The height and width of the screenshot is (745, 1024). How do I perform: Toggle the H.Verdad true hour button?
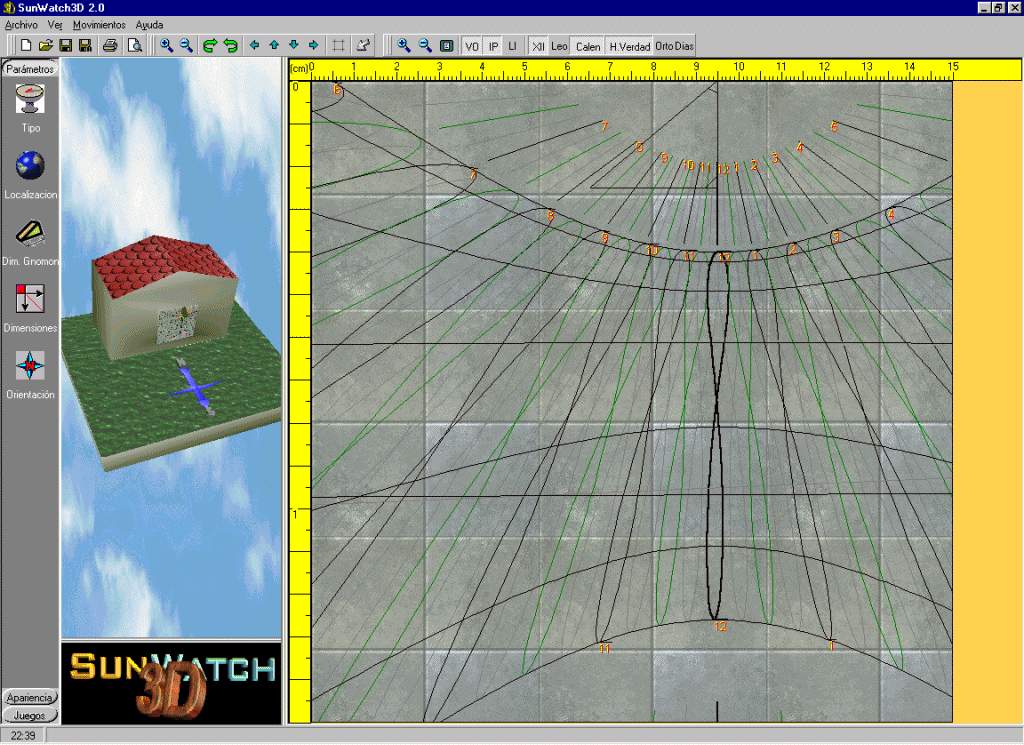click(630, 46)
